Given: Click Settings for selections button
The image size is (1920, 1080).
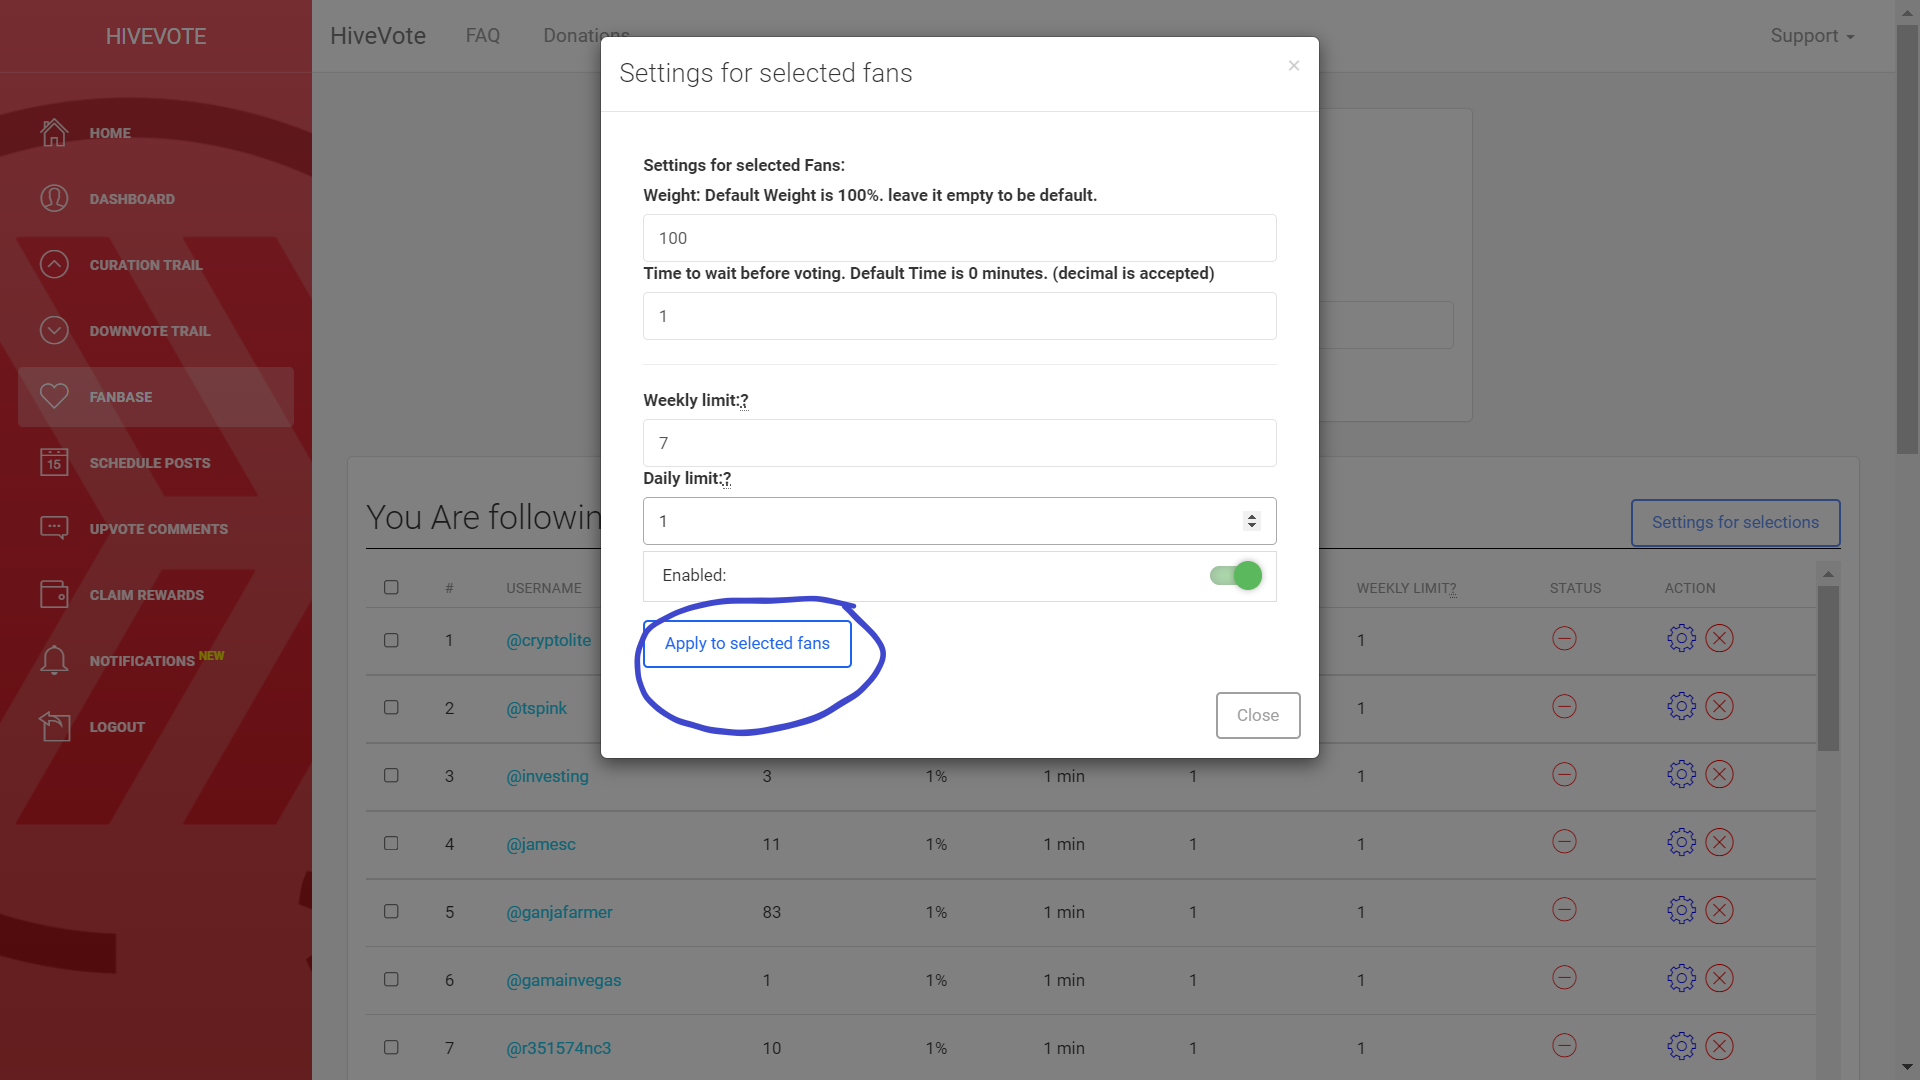Looking at the screenshot, I should click(x=1735, y=522).
